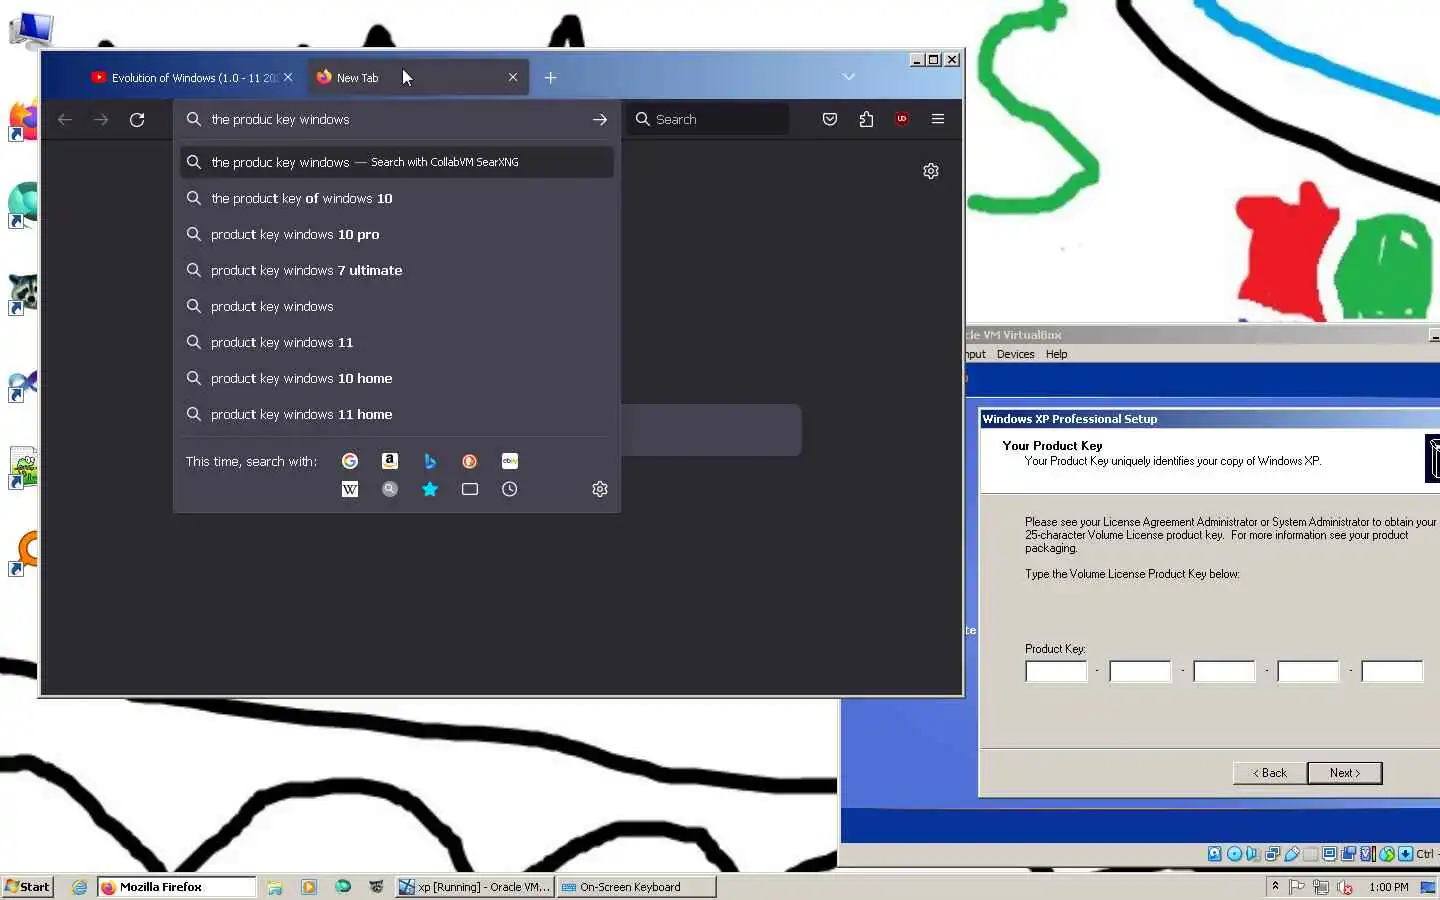Click the My Computer desktop icon
Image resolution: width=1440 pixels, height=900 pixels.
pyautogui.click(x=30, y=28)
